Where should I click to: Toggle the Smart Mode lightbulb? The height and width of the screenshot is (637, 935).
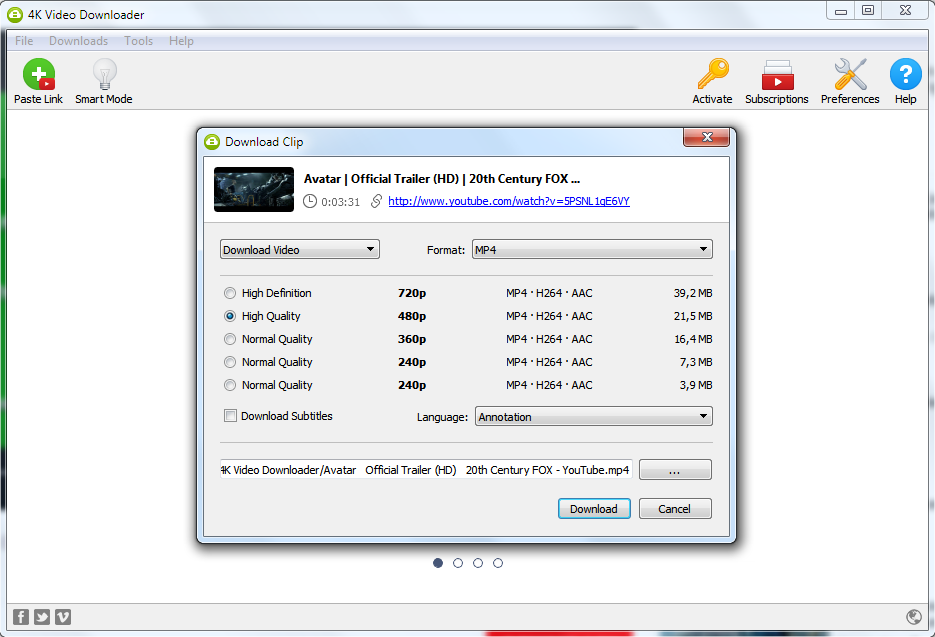pyautogui.click(x=104, y=74)
